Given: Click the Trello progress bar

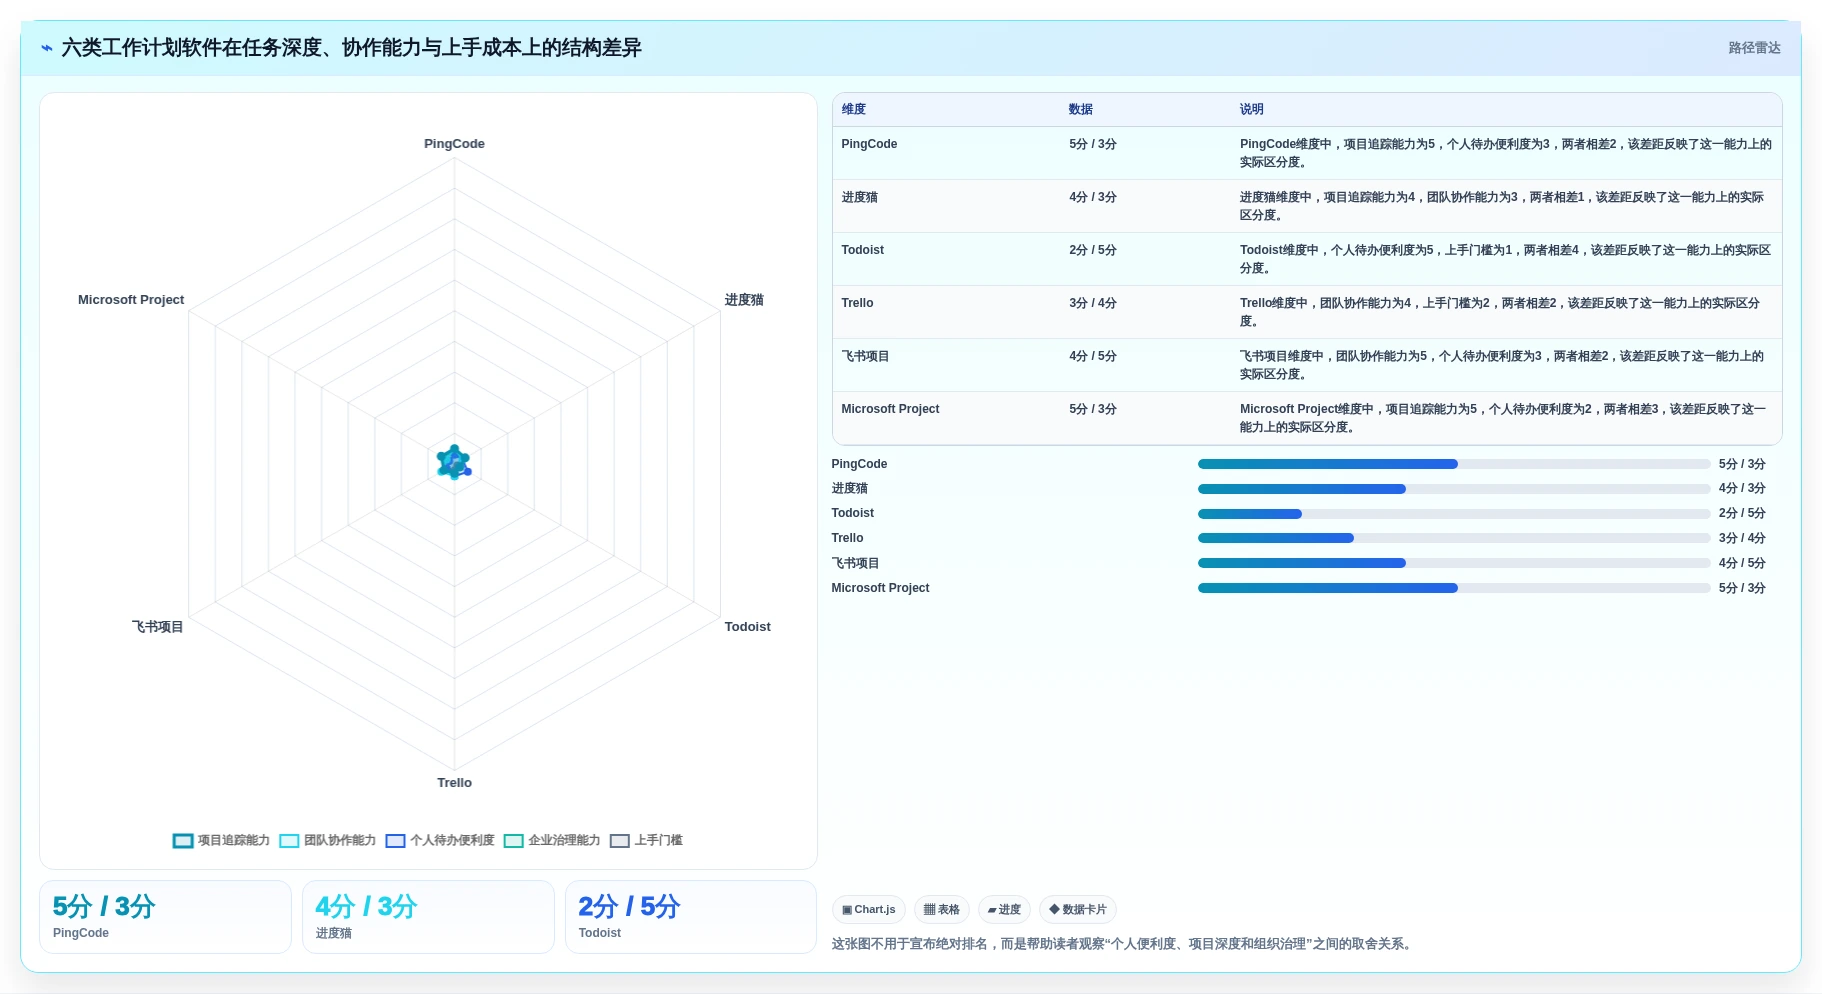Looking at the screenshot, I should point(1454,538).
